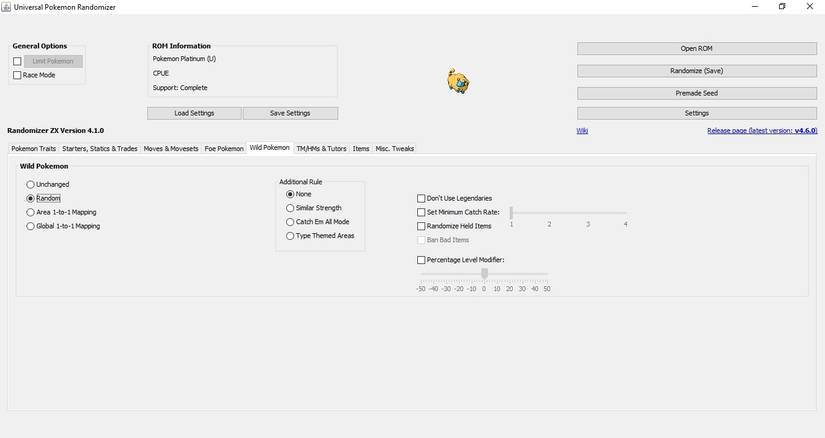The image size is (825, 438).
Task: Click the disabled Limit Pokemon button
Action: pos(53,61)
